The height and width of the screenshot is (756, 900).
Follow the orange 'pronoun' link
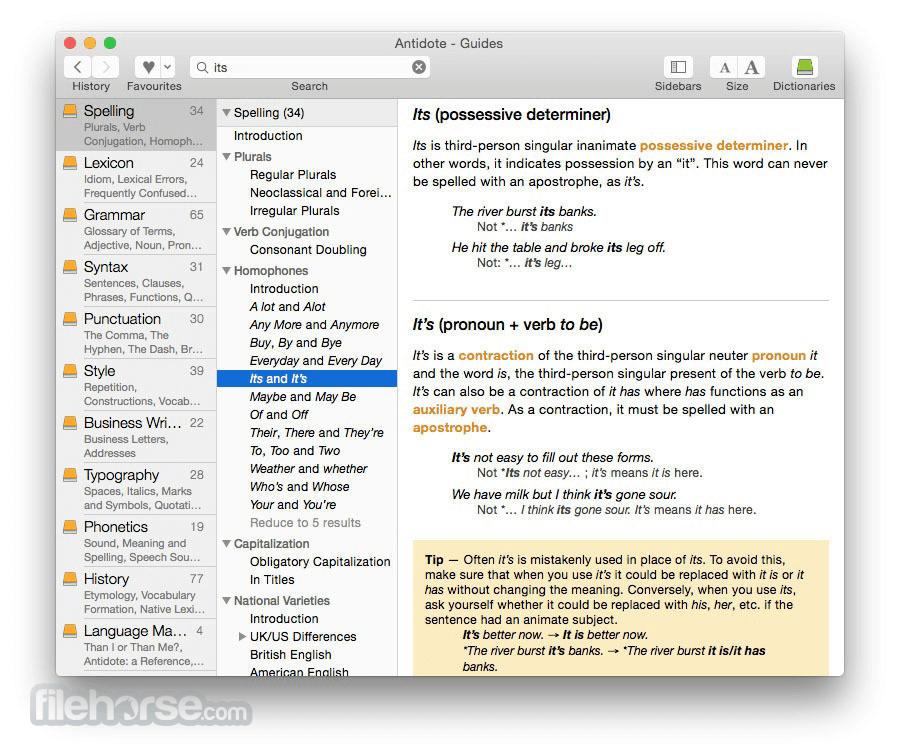coord(779,355)
